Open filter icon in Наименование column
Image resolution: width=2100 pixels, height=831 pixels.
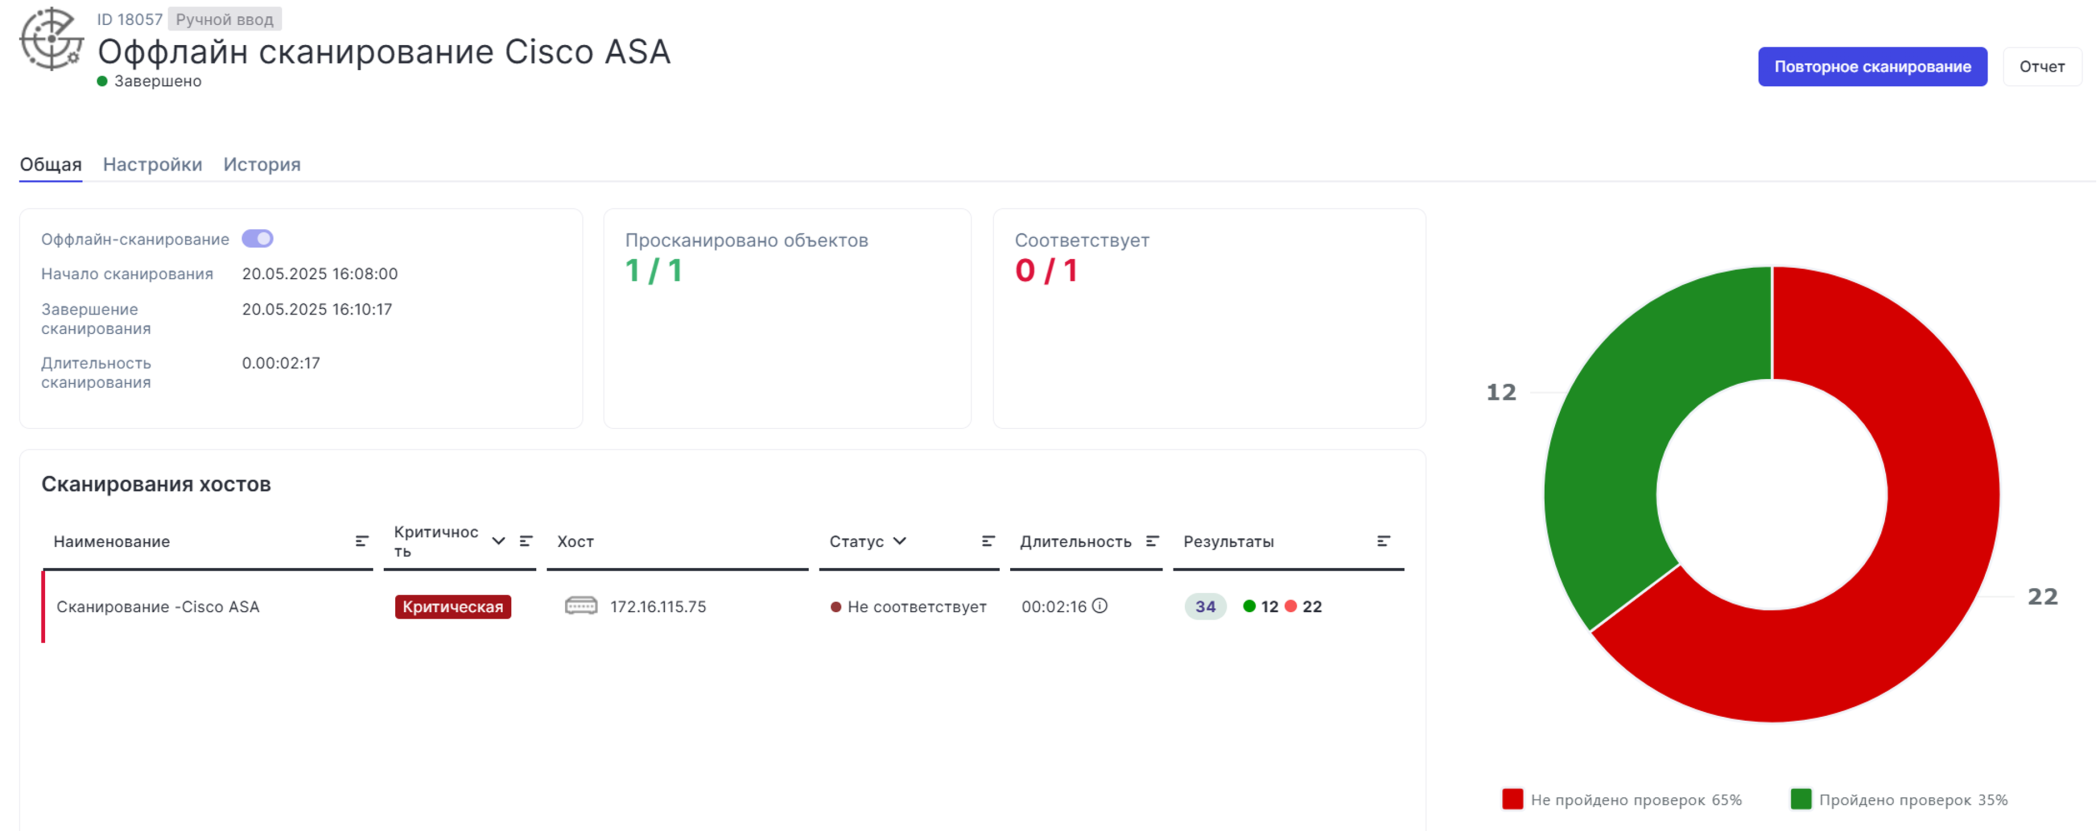(362, 541)
